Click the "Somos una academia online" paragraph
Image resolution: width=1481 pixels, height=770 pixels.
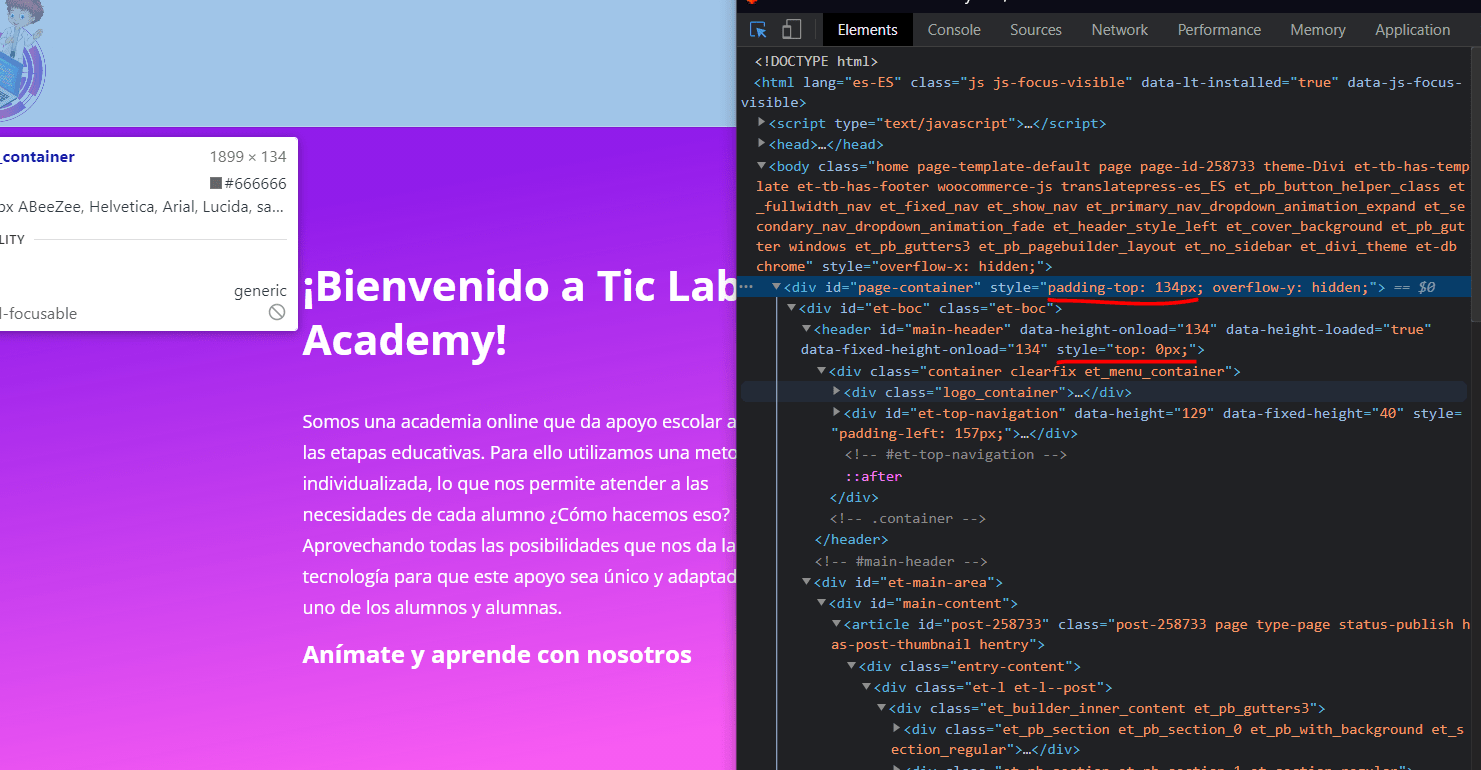point(520,514)
